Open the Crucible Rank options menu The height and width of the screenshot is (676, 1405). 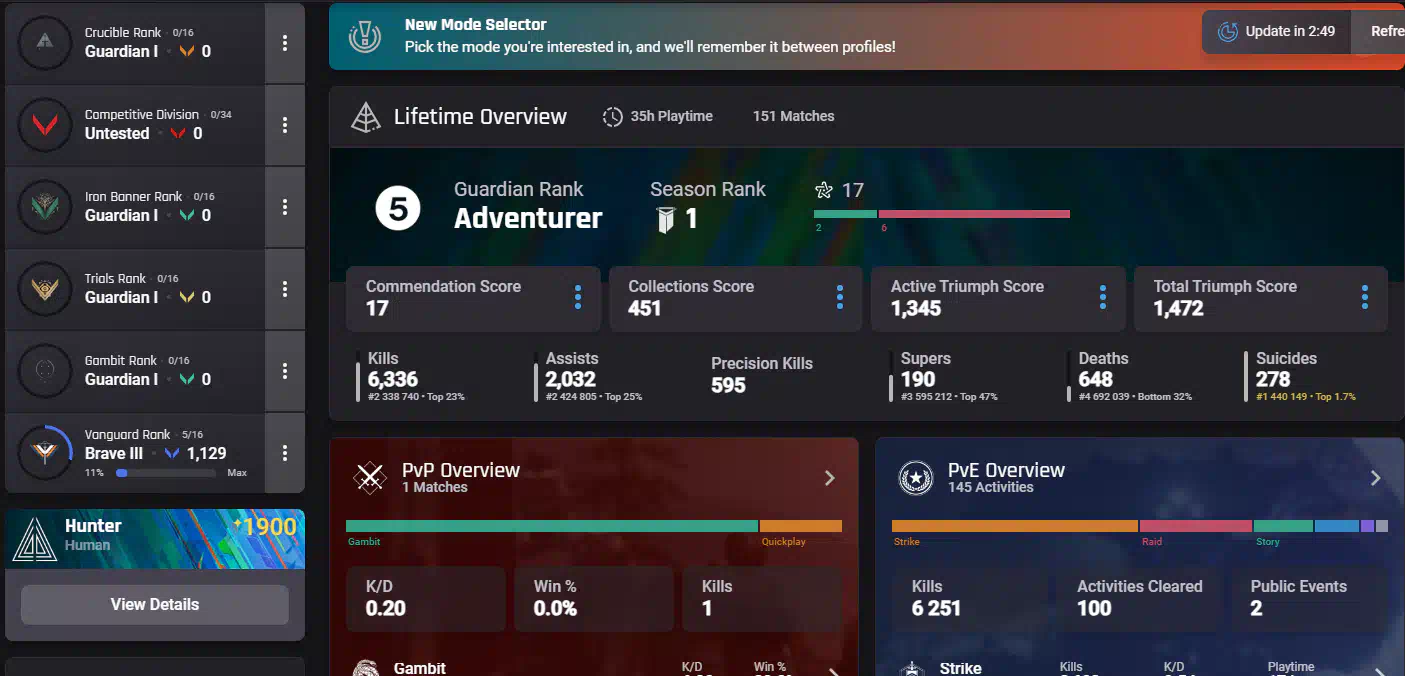point(285,43)
